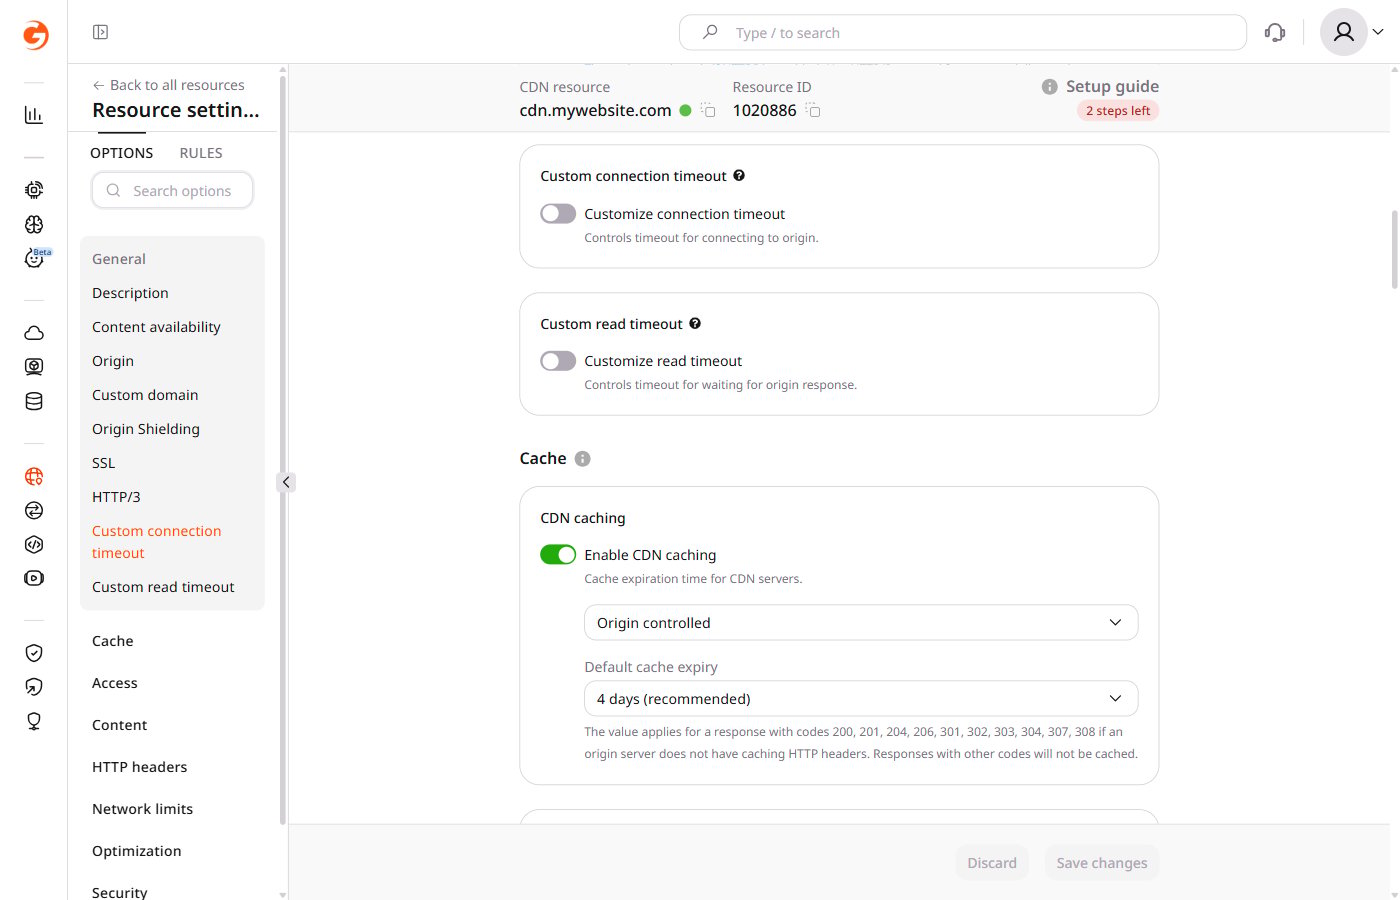Copy the Resource ID value
The image size is (1400, 900).
click(x=813, y=110)
